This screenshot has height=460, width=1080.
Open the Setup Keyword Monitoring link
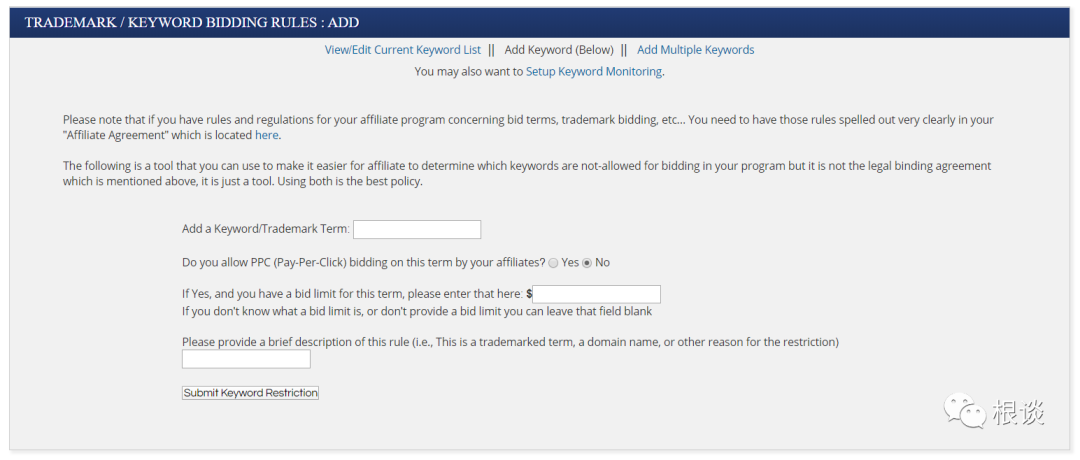[x=594, y=72]
